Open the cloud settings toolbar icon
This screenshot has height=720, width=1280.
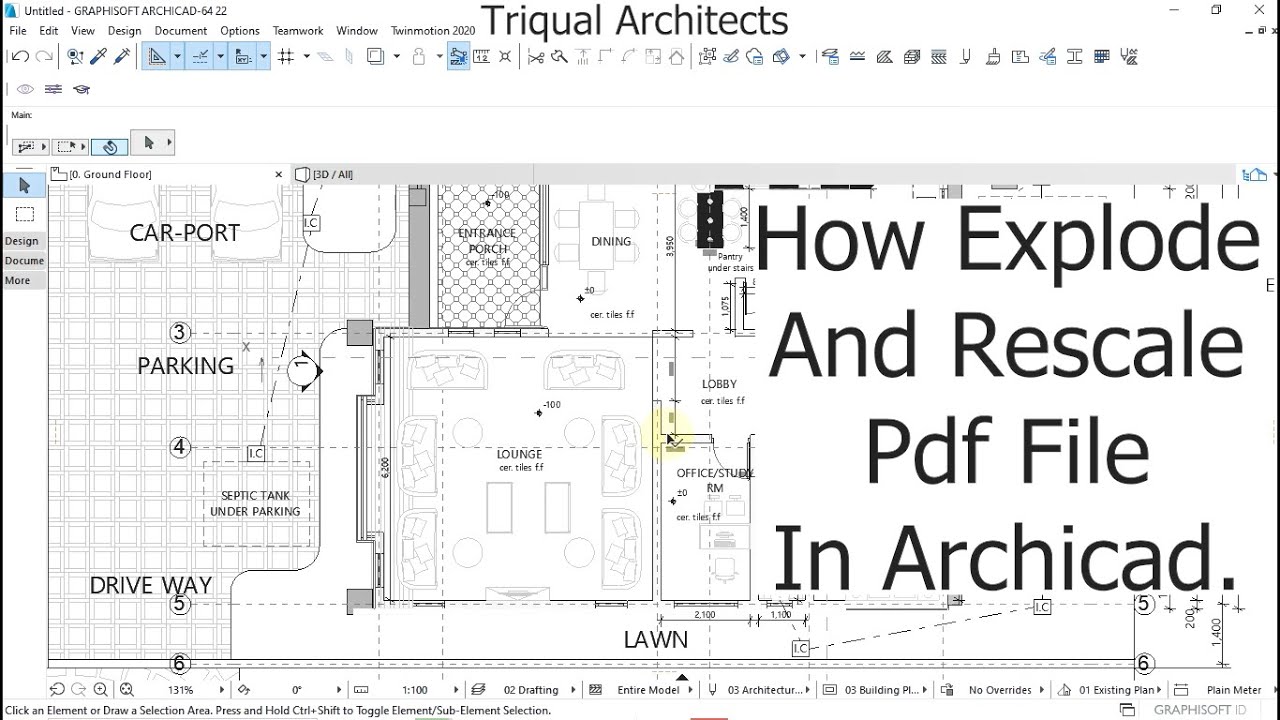[755, 57]
